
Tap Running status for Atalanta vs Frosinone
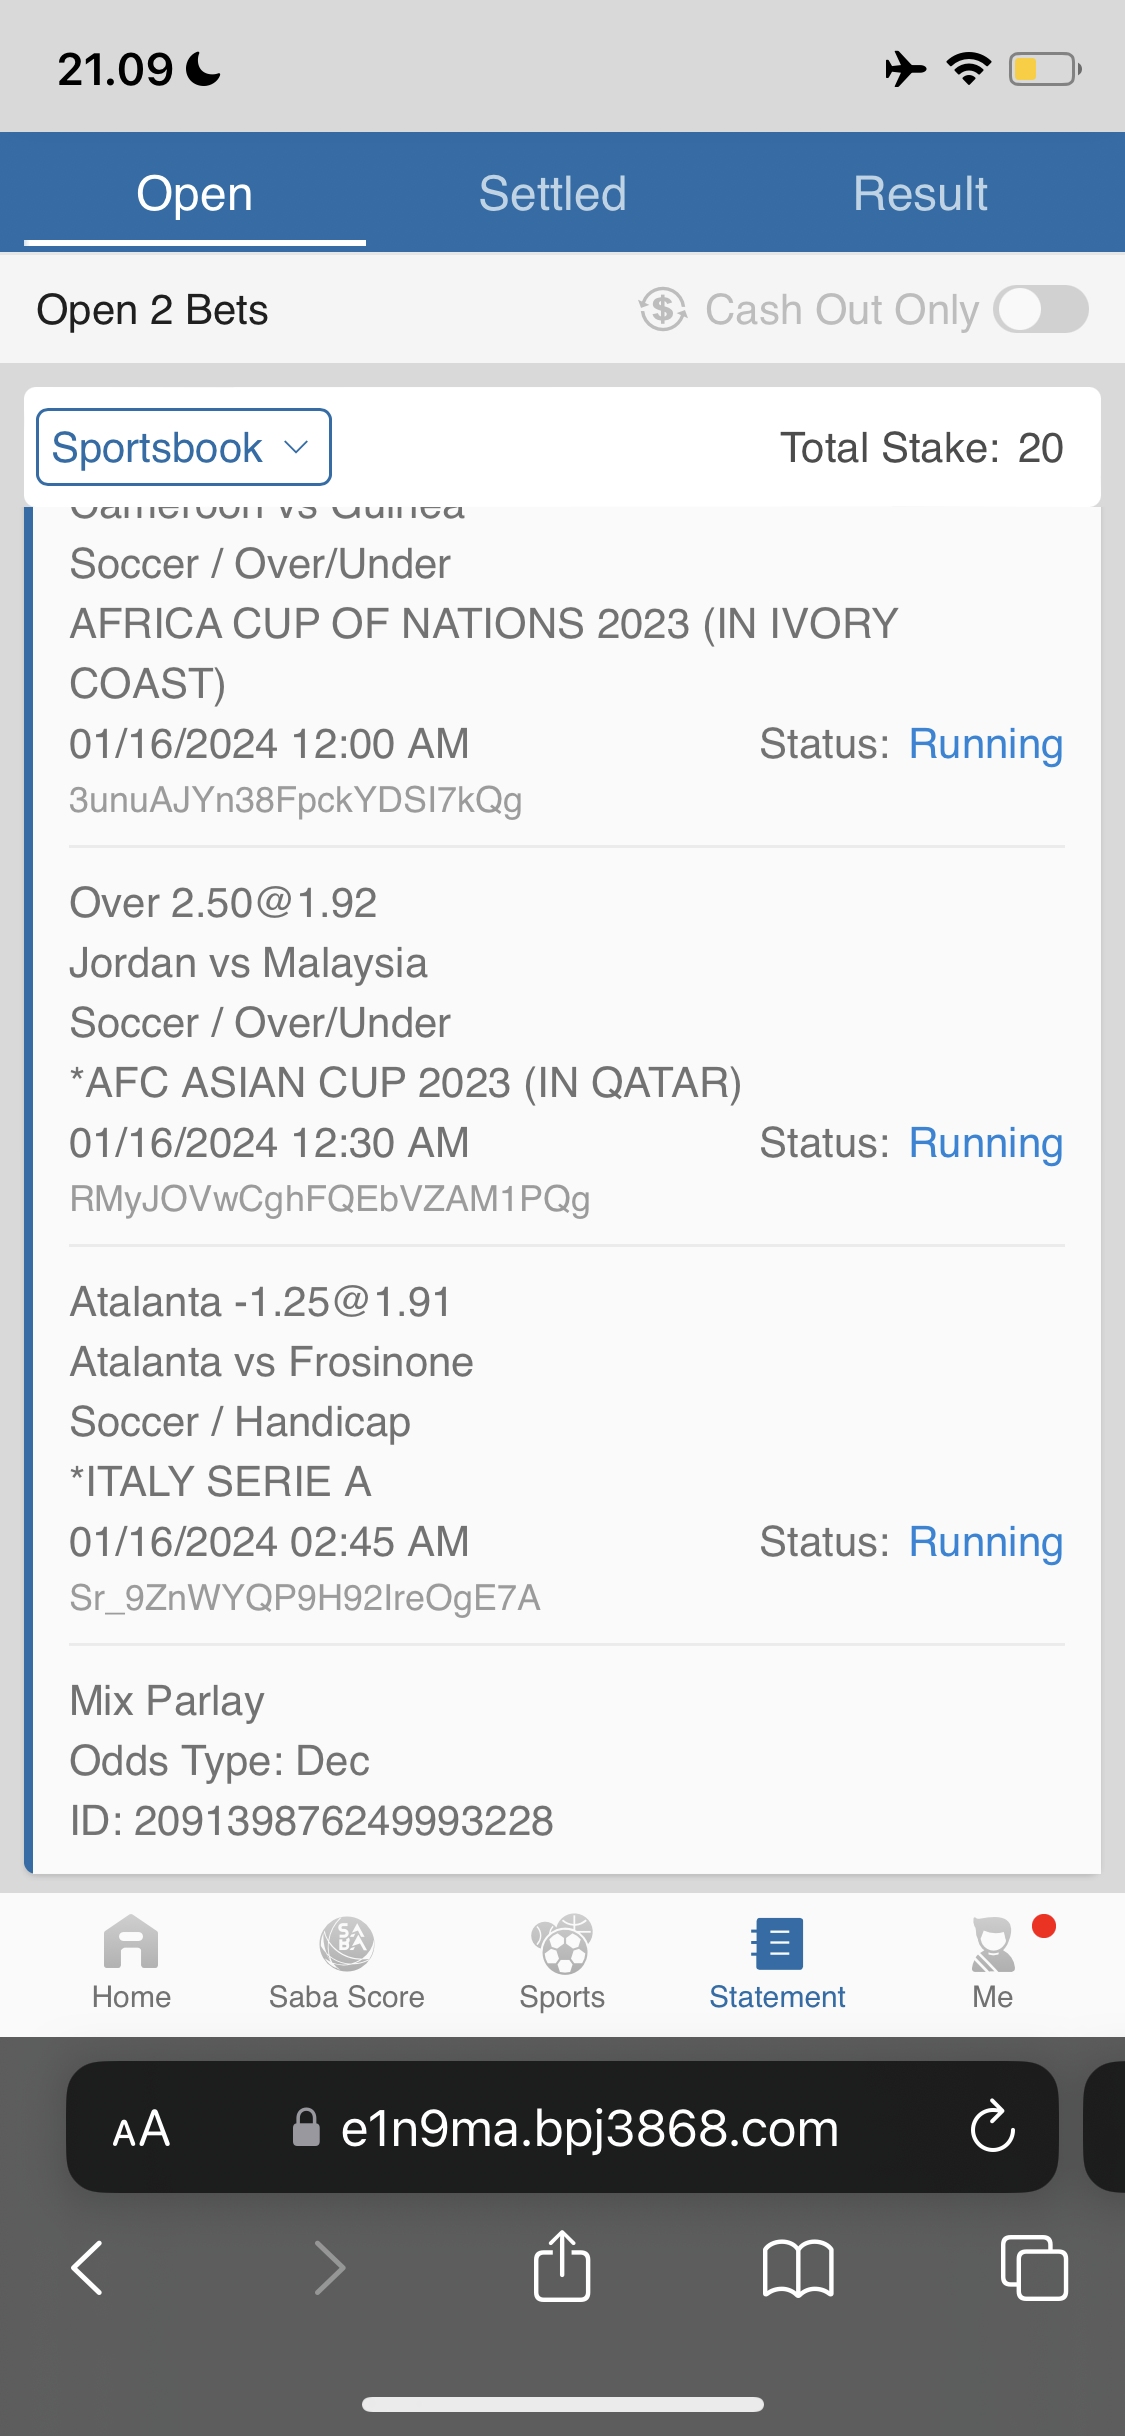(985, 1542)
